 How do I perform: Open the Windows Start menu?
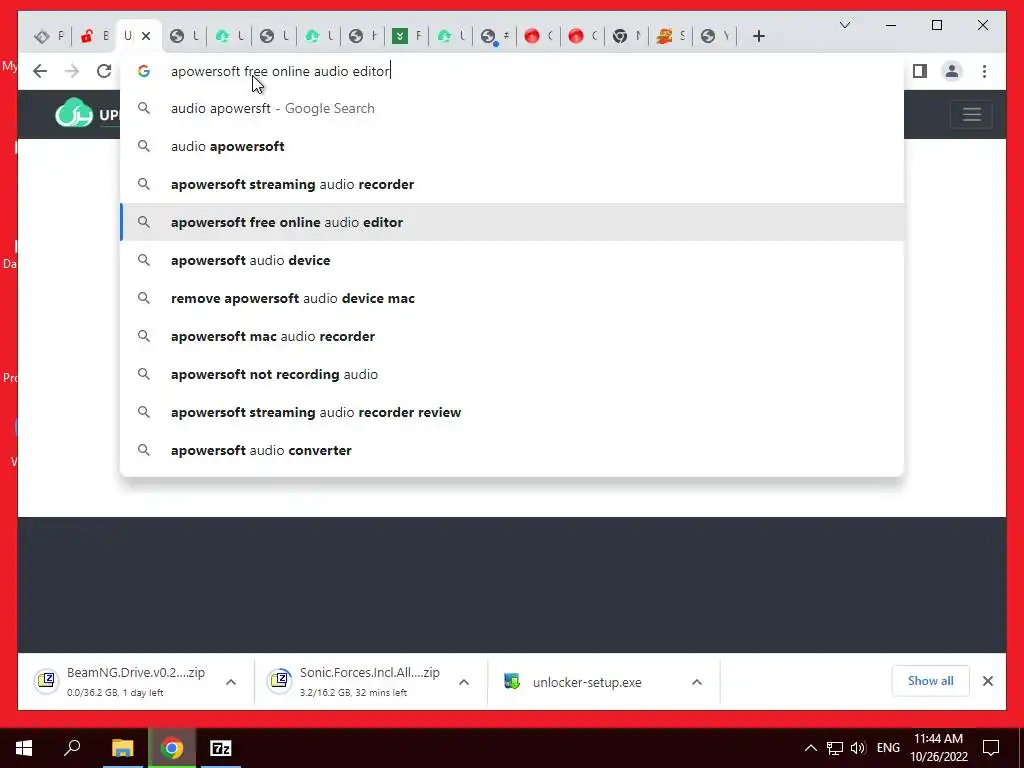pos(24,748)
